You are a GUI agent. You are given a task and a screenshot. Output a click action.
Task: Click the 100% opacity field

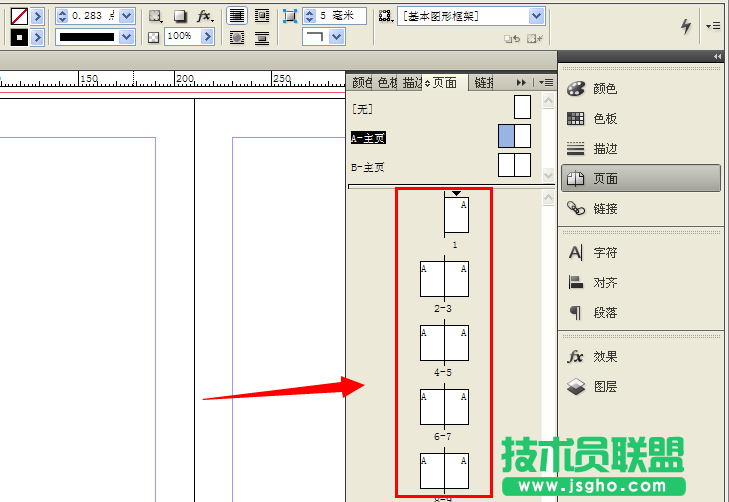coord(183,36)
